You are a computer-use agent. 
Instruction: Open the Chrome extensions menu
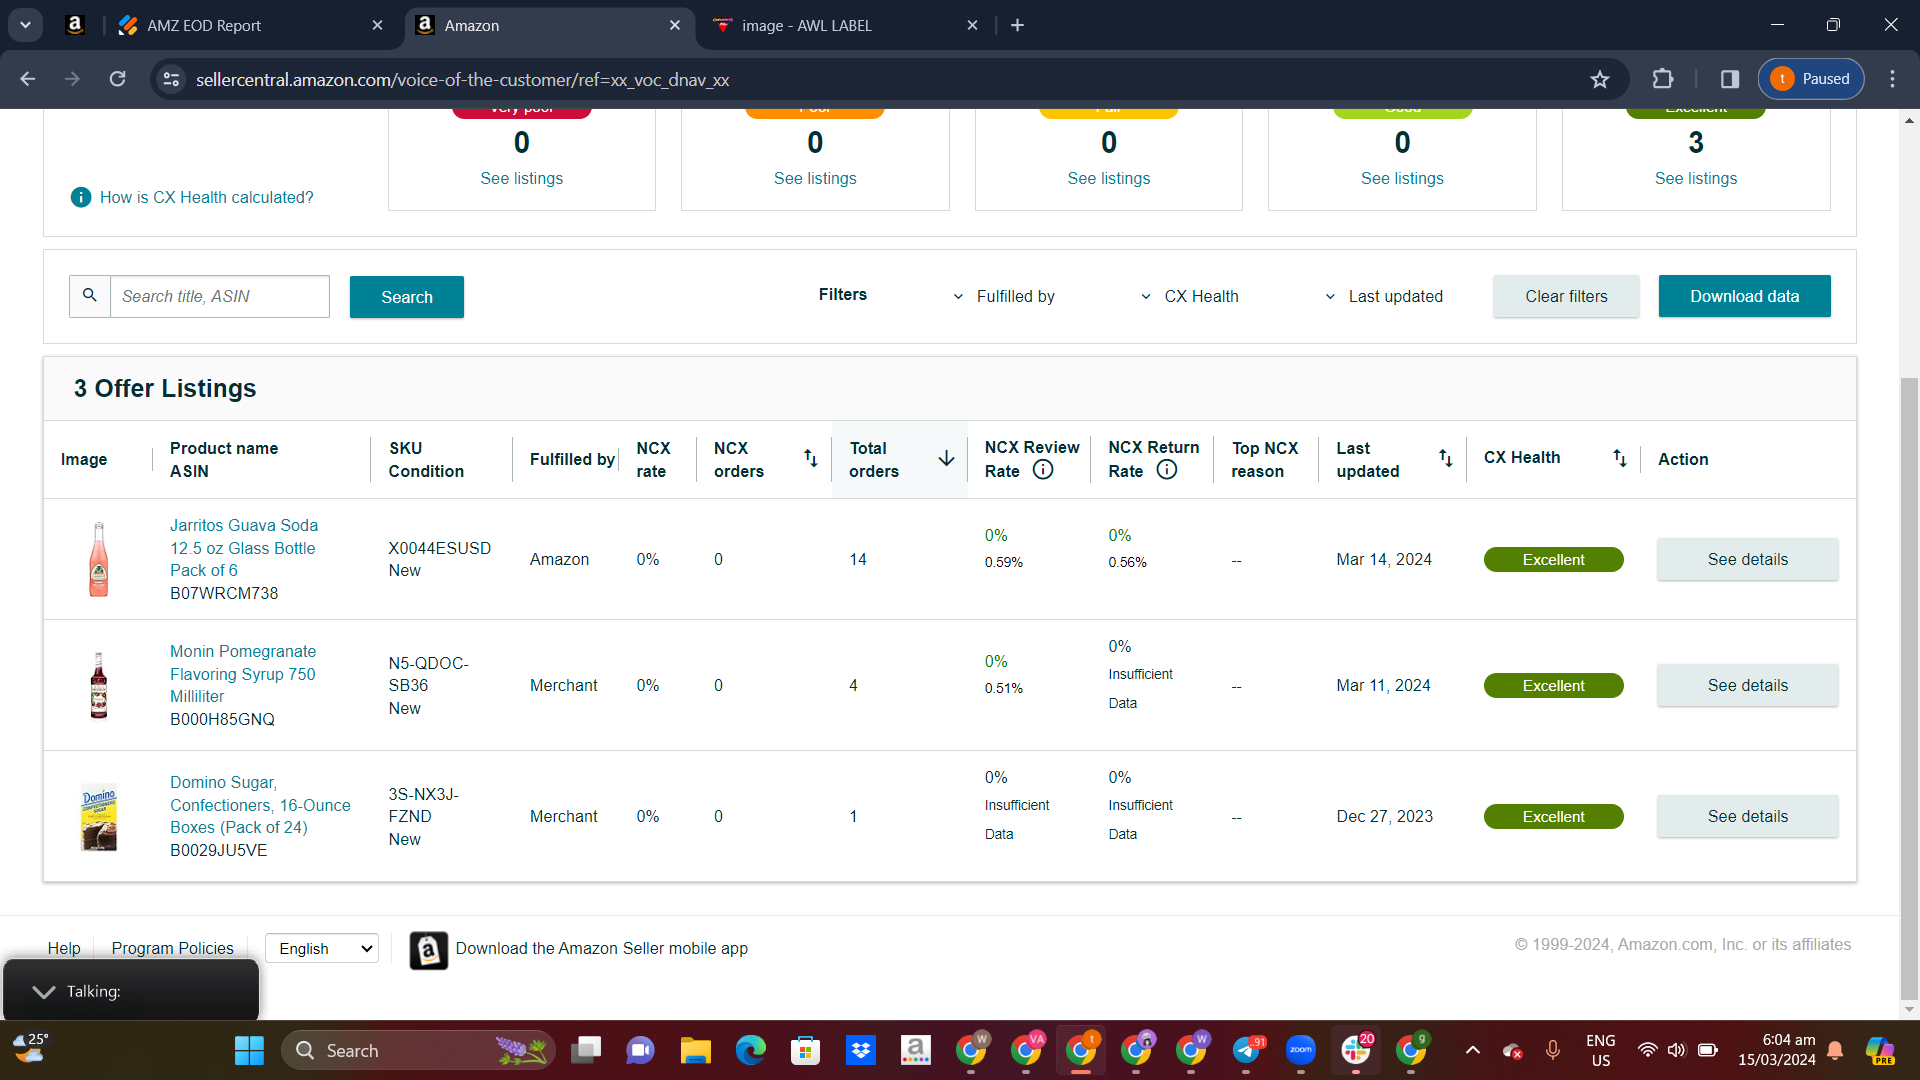1663,79
